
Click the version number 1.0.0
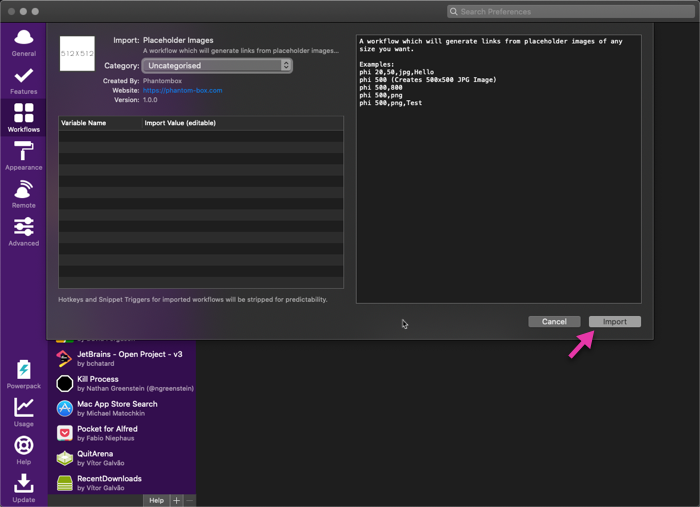pyautogui.click(x=150, y=100)
